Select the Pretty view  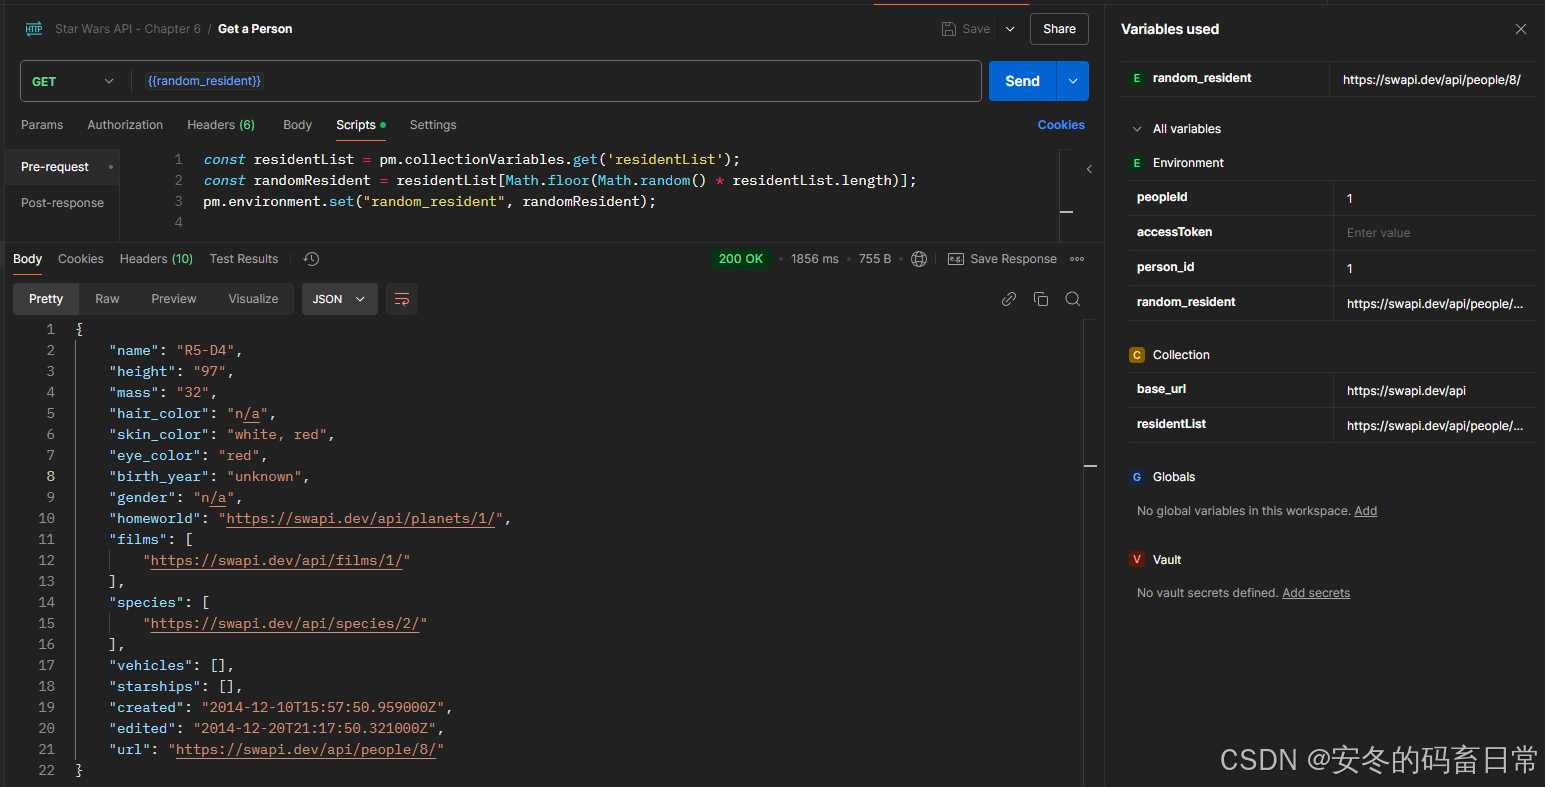point(46,299)
